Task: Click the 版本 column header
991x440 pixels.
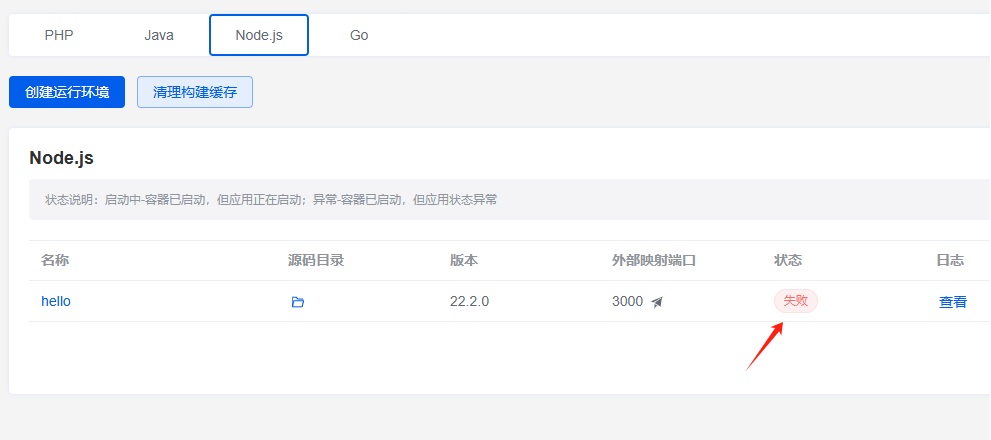Action: point(464,260)
